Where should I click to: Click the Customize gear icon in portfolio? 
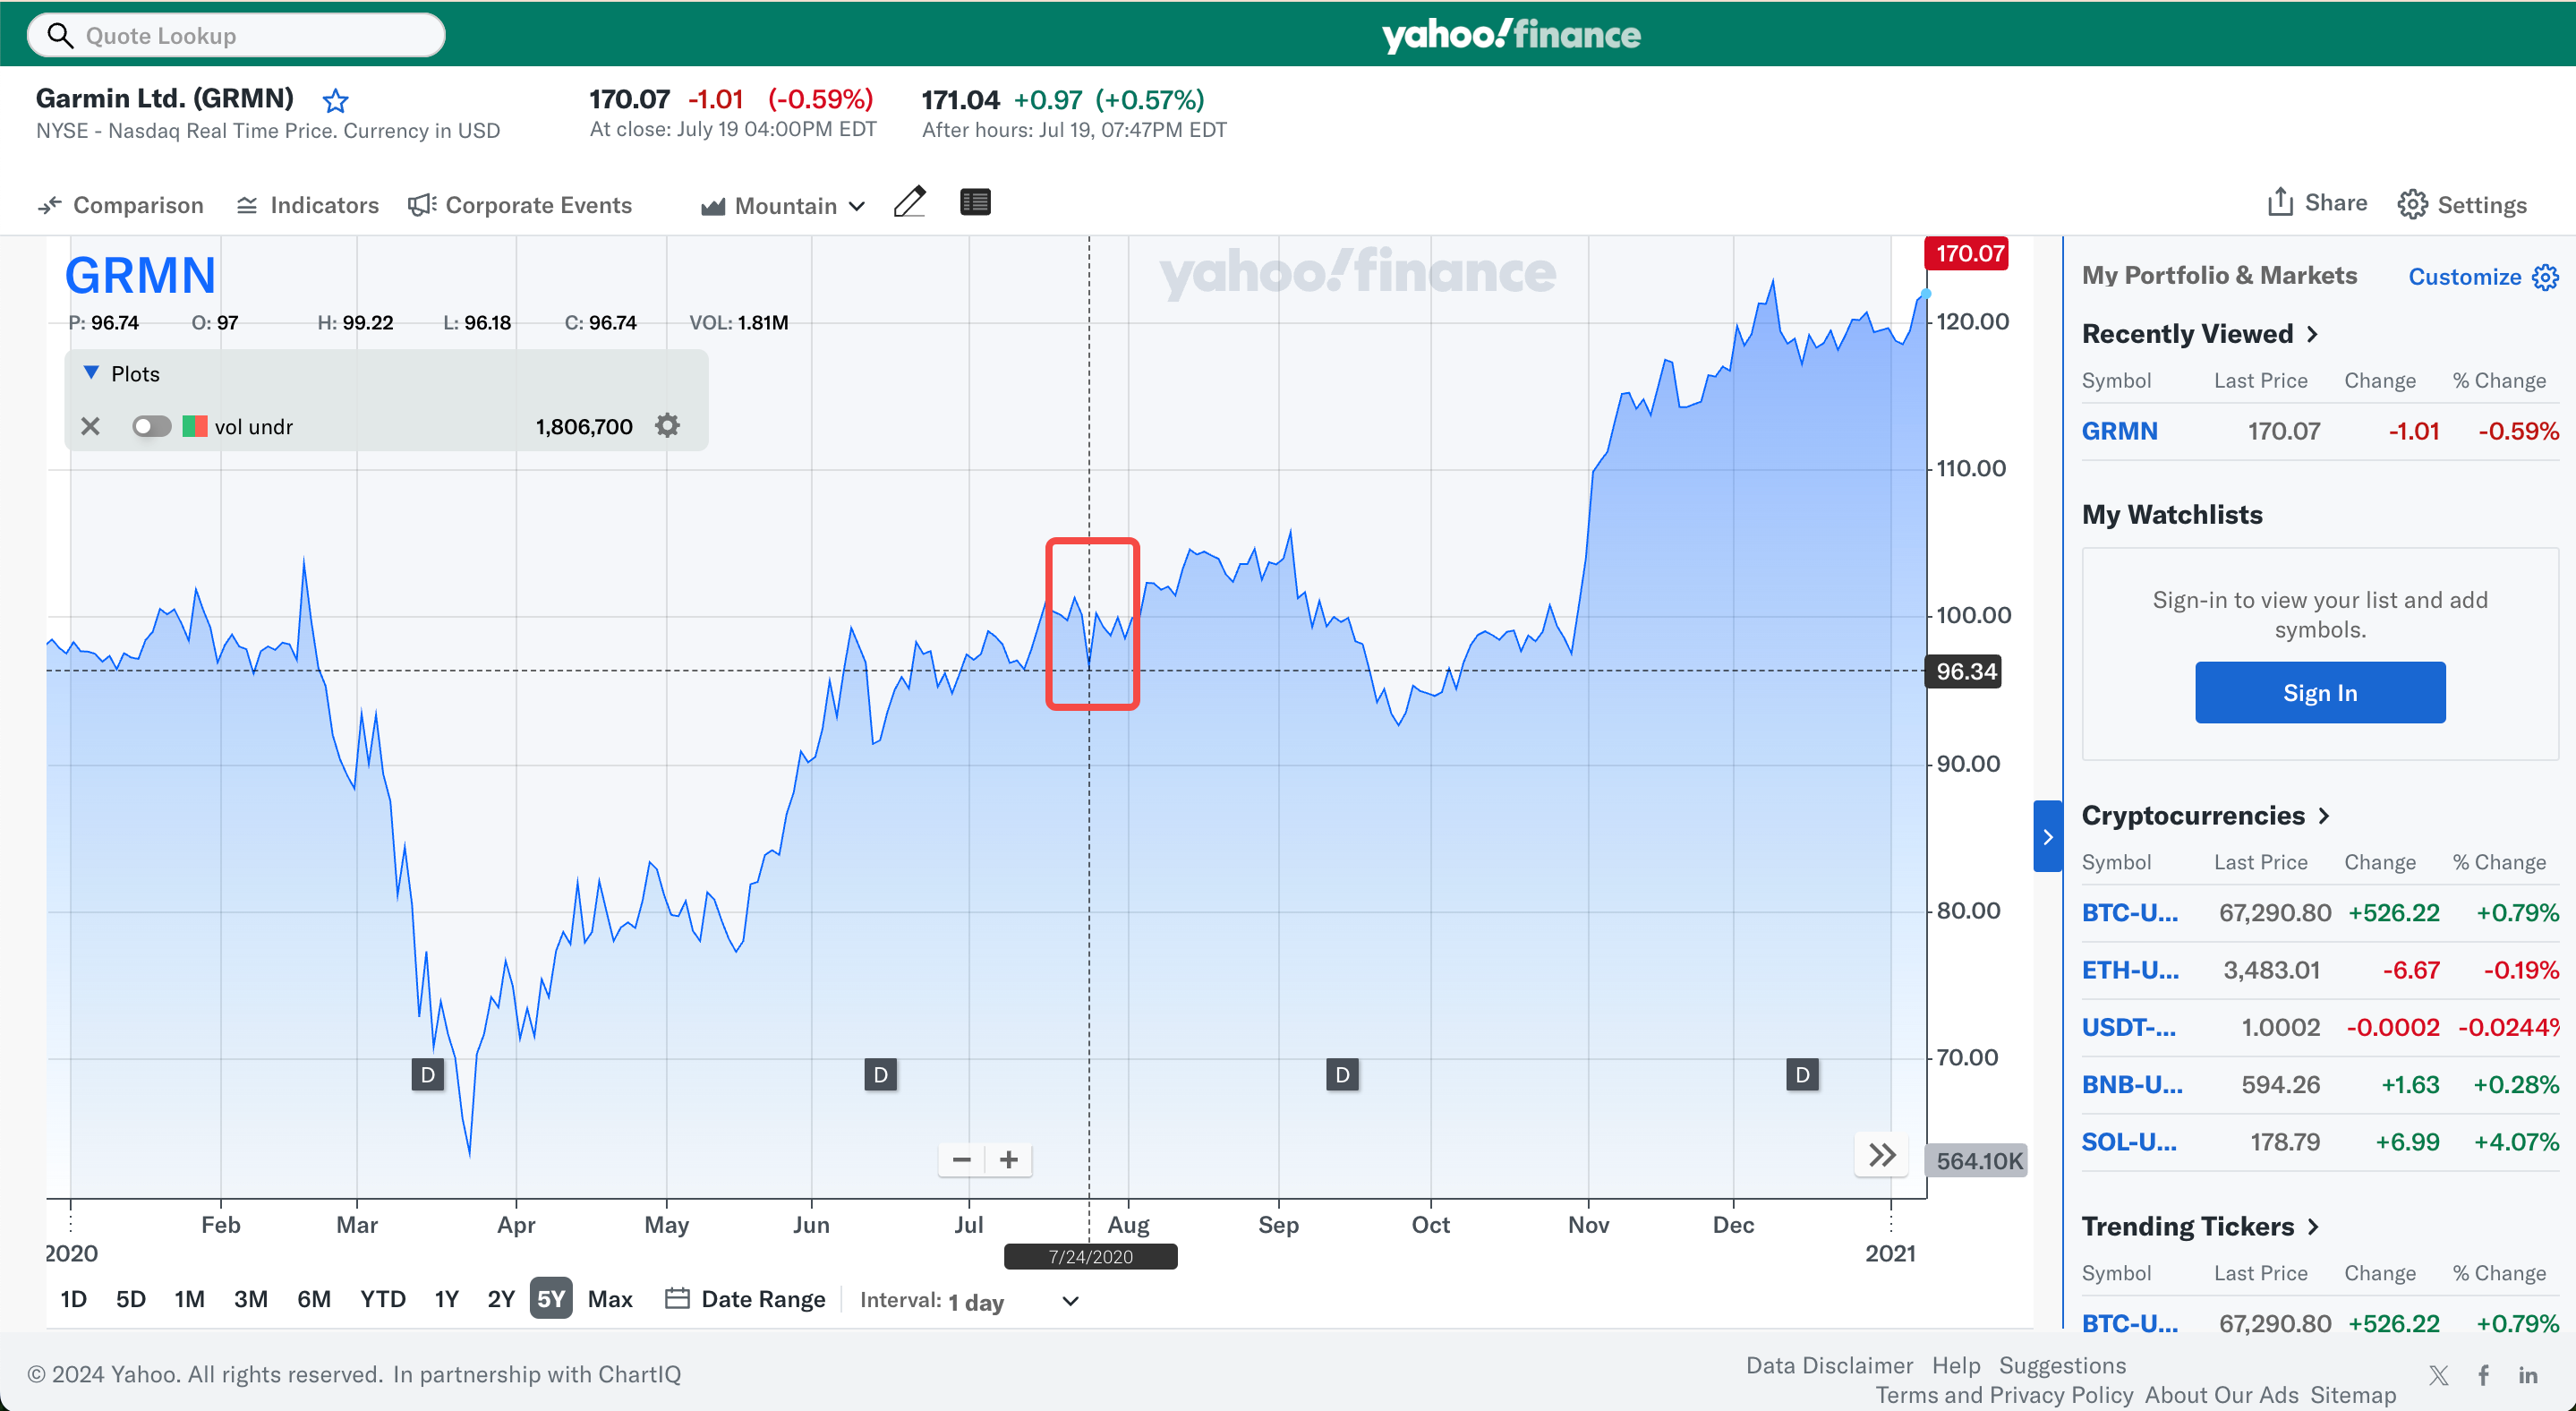click(x=2545, y=277)
